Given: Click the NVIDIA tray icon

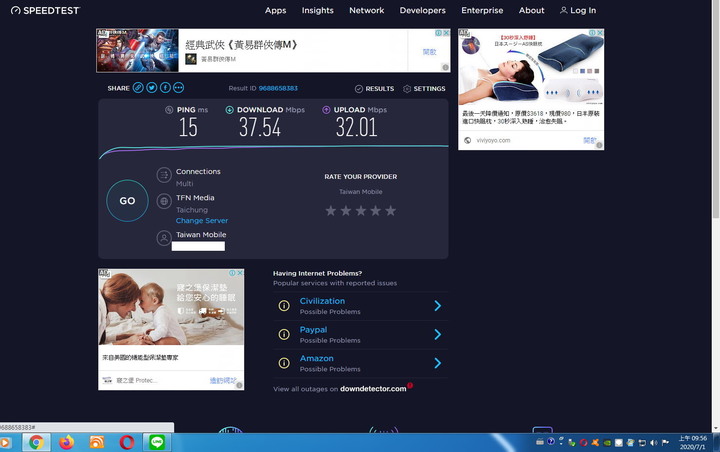Looking at the screenshot, I should tap(607, 443).
